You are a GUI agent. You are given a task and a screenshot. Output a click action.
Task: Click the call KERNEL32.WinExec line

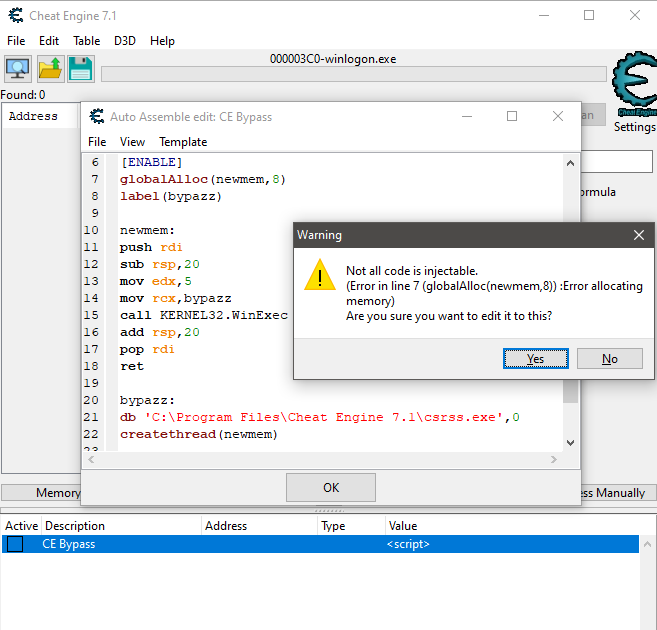(x=204, y=315)
